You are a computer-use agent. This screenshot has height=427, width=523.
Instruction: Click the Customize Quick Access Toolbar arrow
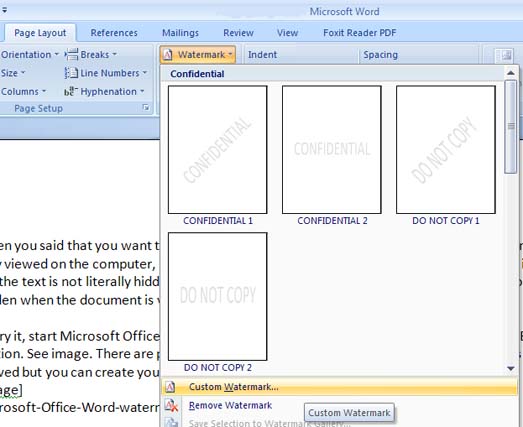(x=4, y=10)
